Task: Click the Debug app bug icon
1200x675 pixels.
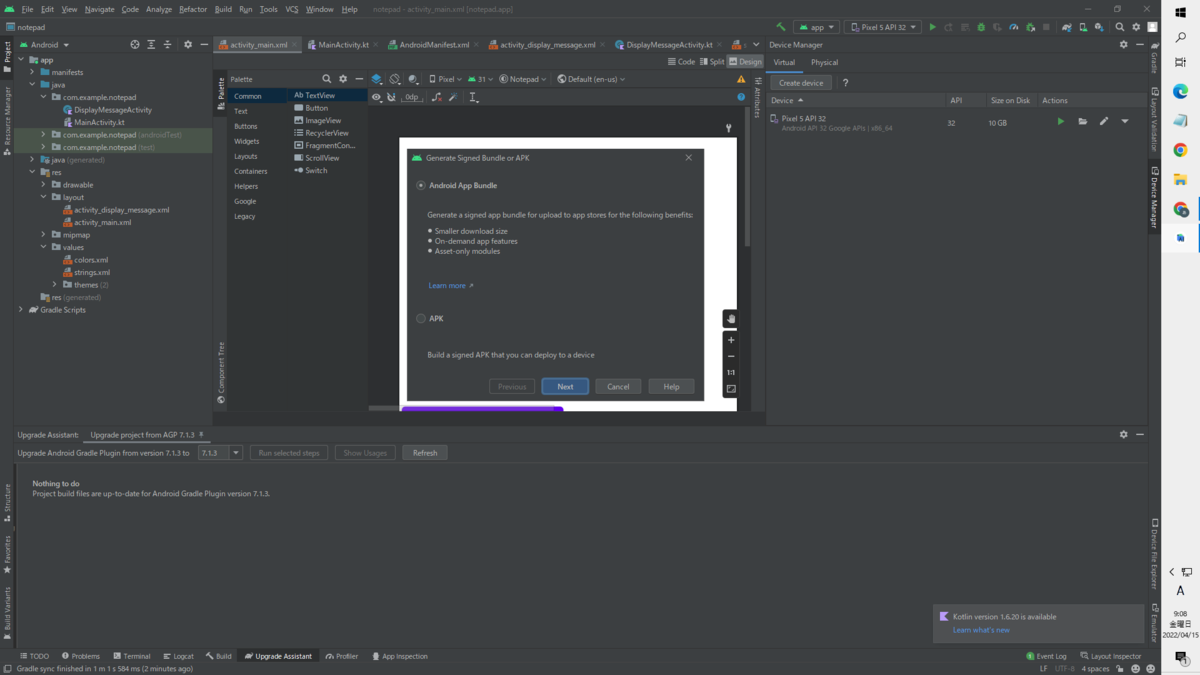Action: pos(981,27)
